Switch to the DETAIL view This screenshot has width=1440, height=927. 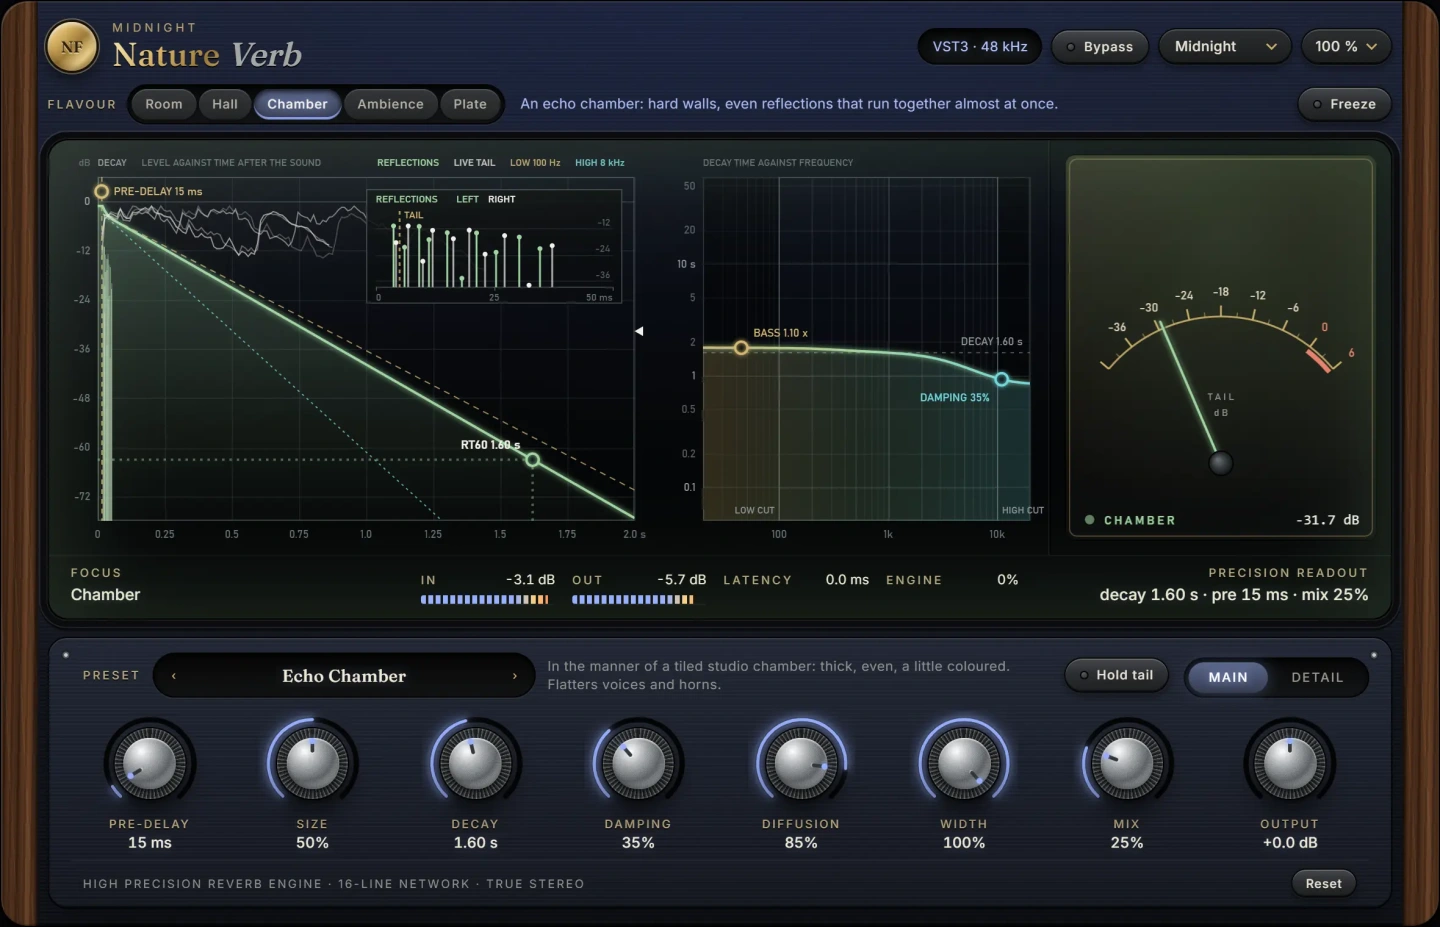pyautogui.click(x=1317, y=677)
